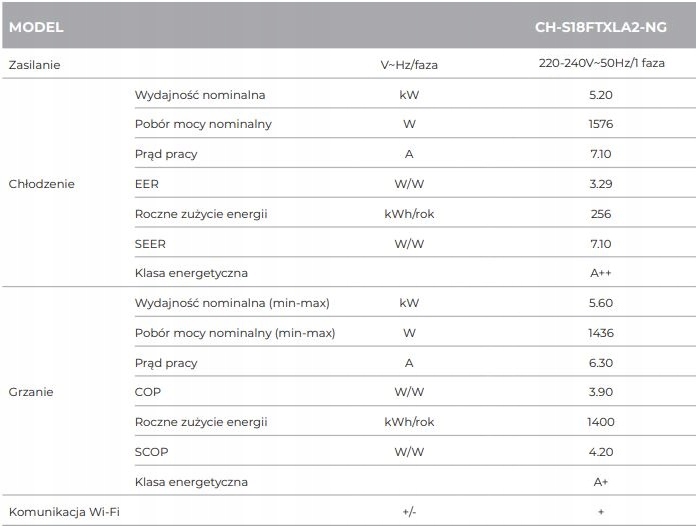Click the COP value 3.90

[601, 392]
